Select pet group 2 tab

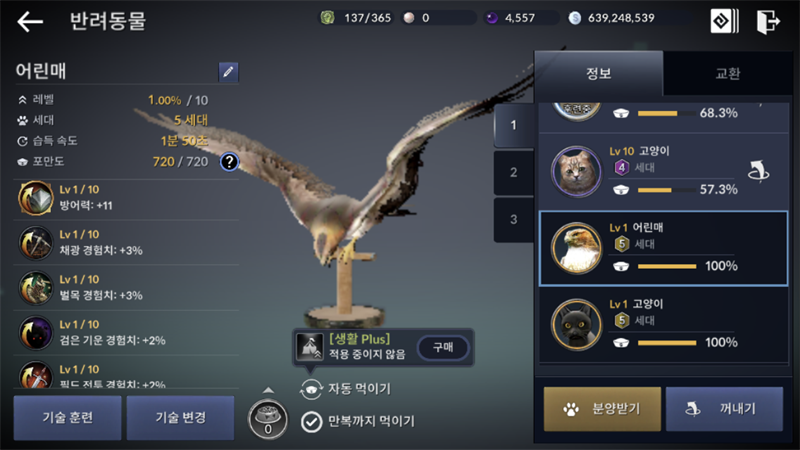pos(514,172)
